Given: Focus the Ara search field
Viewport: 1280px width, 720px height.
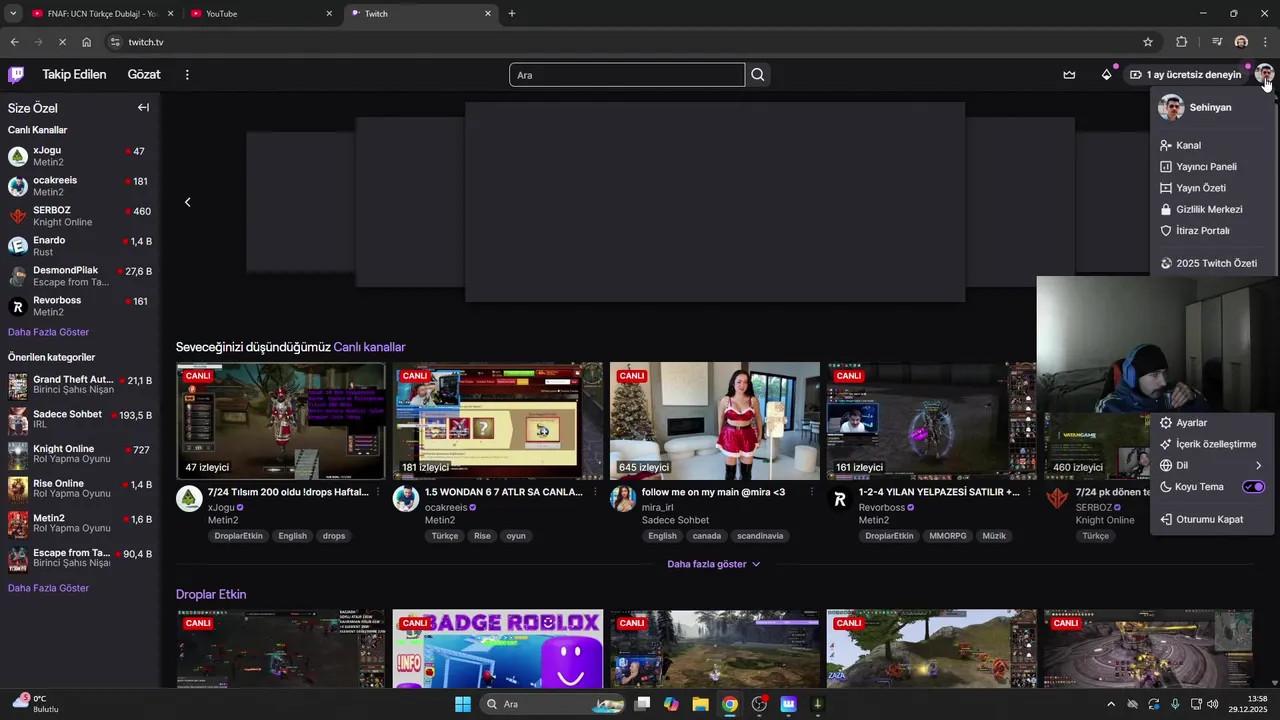Looking at the screenshot, I should coord(627,75).
